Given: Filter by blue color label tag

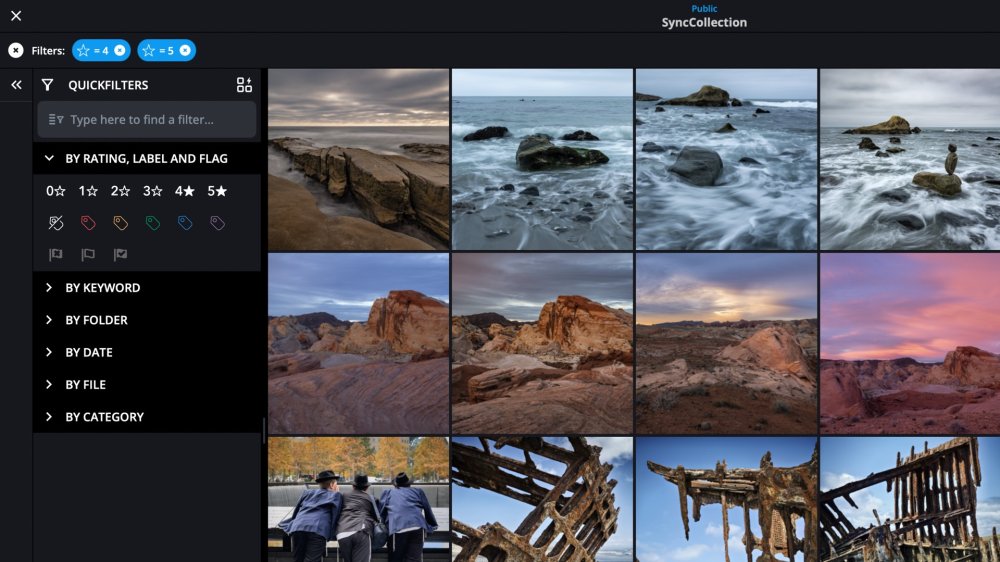Looking at the screenshot, I should point(185,223).
